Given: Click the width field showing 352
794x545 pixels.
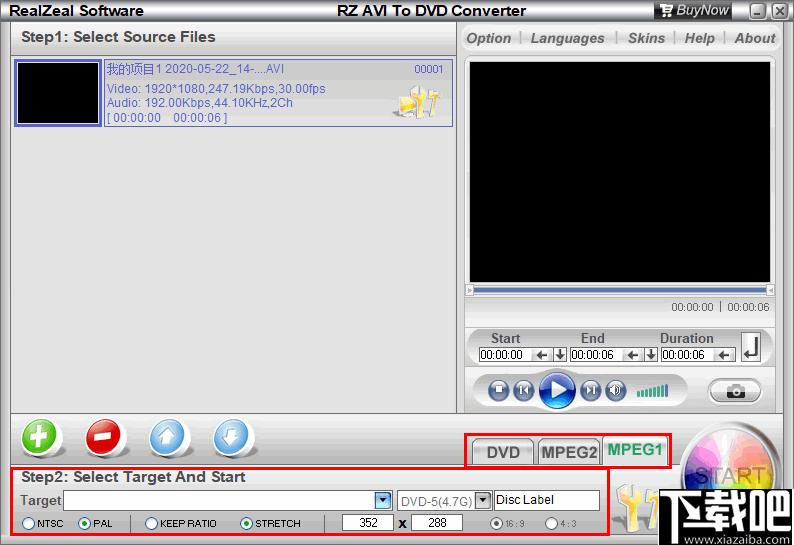Looking at the screenshot, I should pos(368,522).
